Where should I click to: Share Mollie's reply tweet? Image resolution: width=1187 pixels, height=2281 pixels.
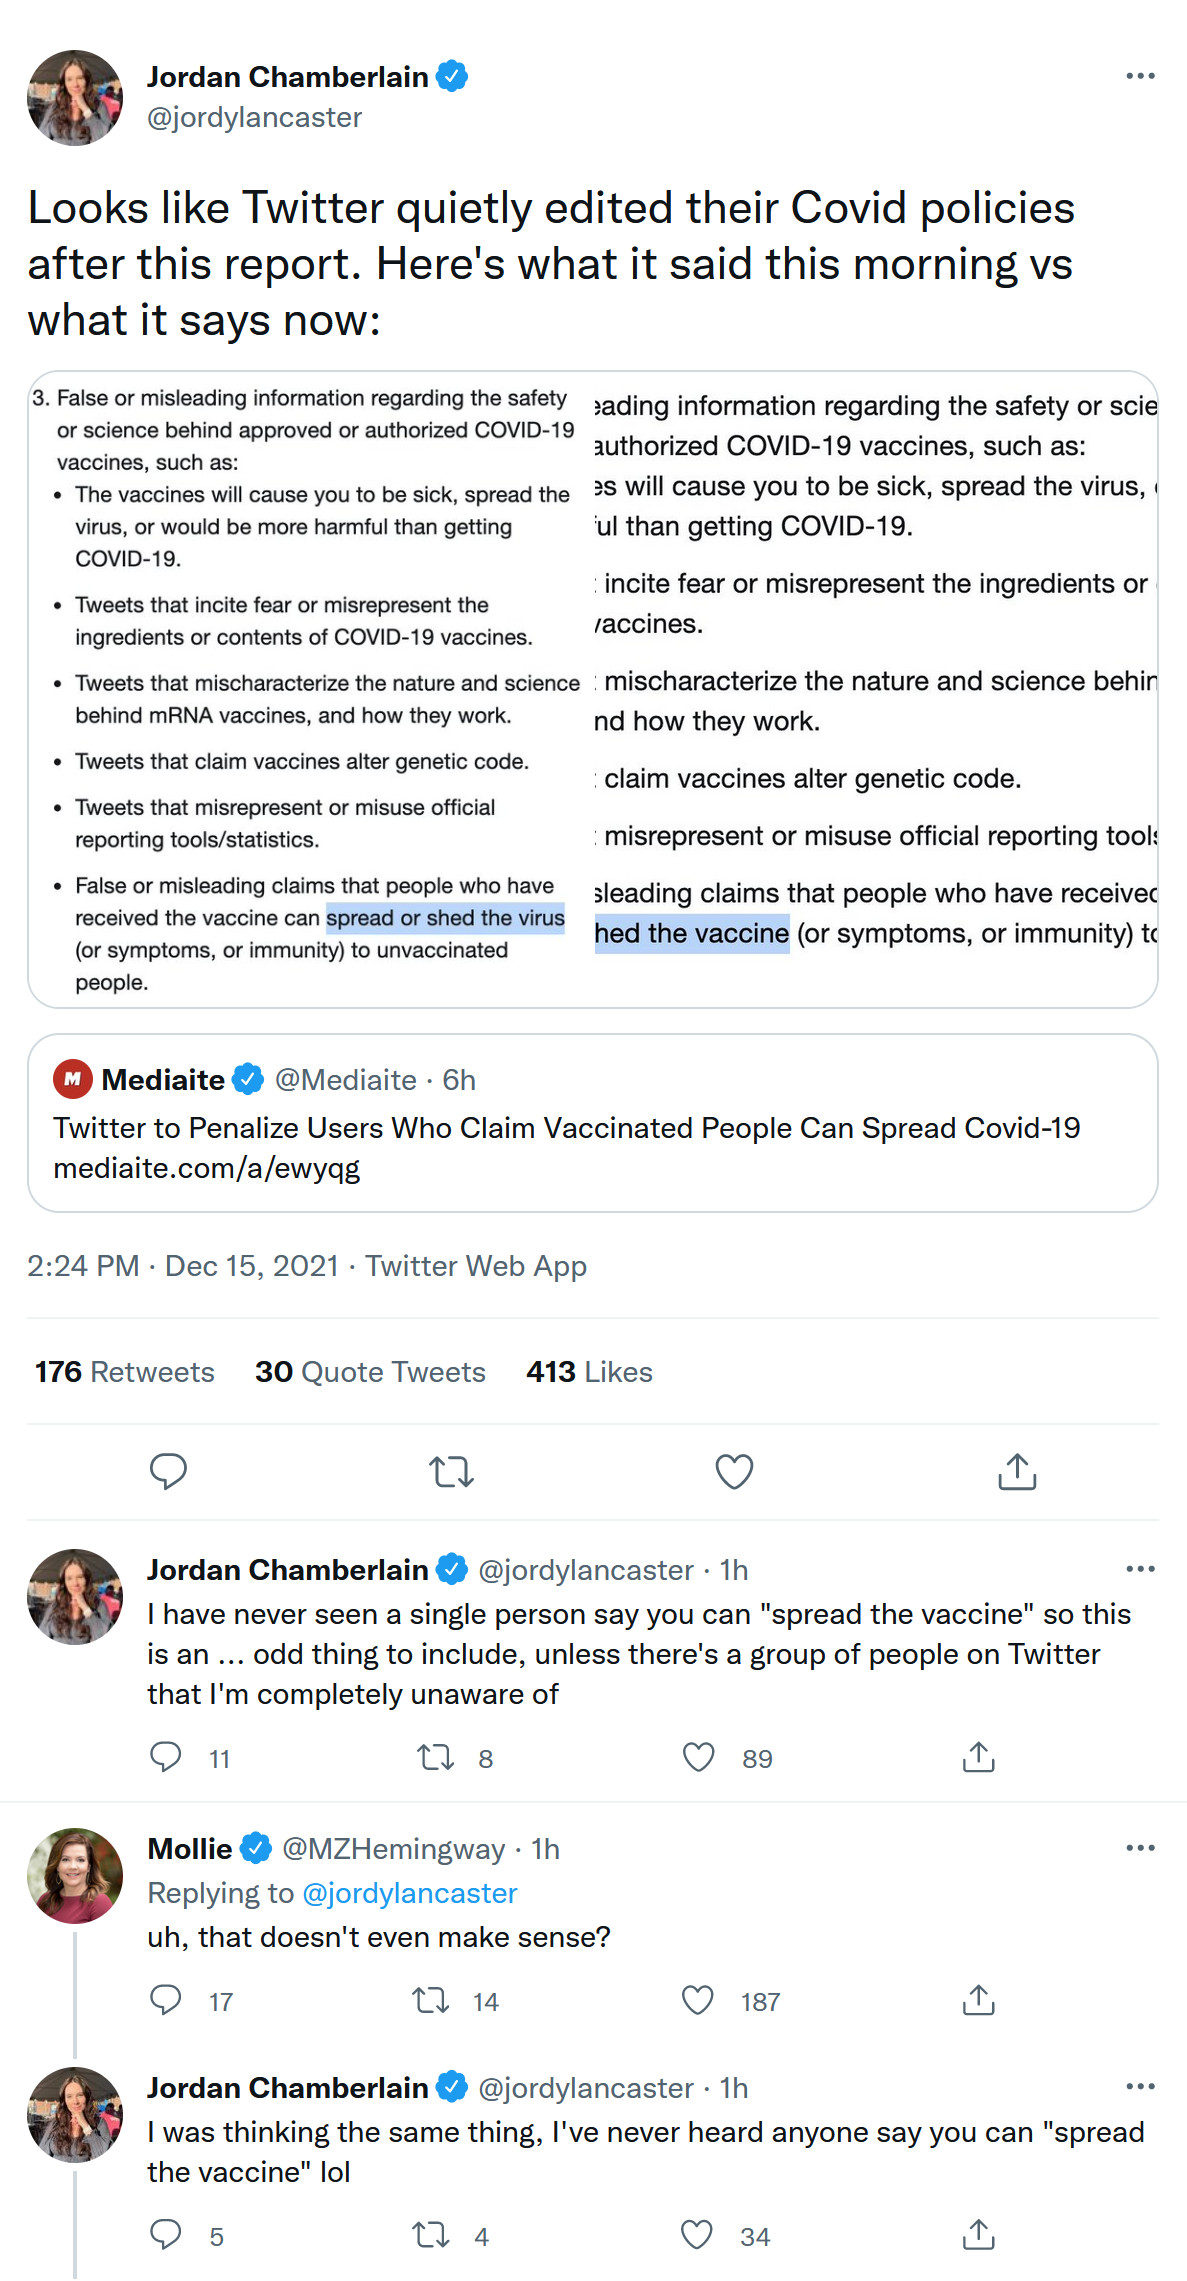click(x=978, y=2000)
